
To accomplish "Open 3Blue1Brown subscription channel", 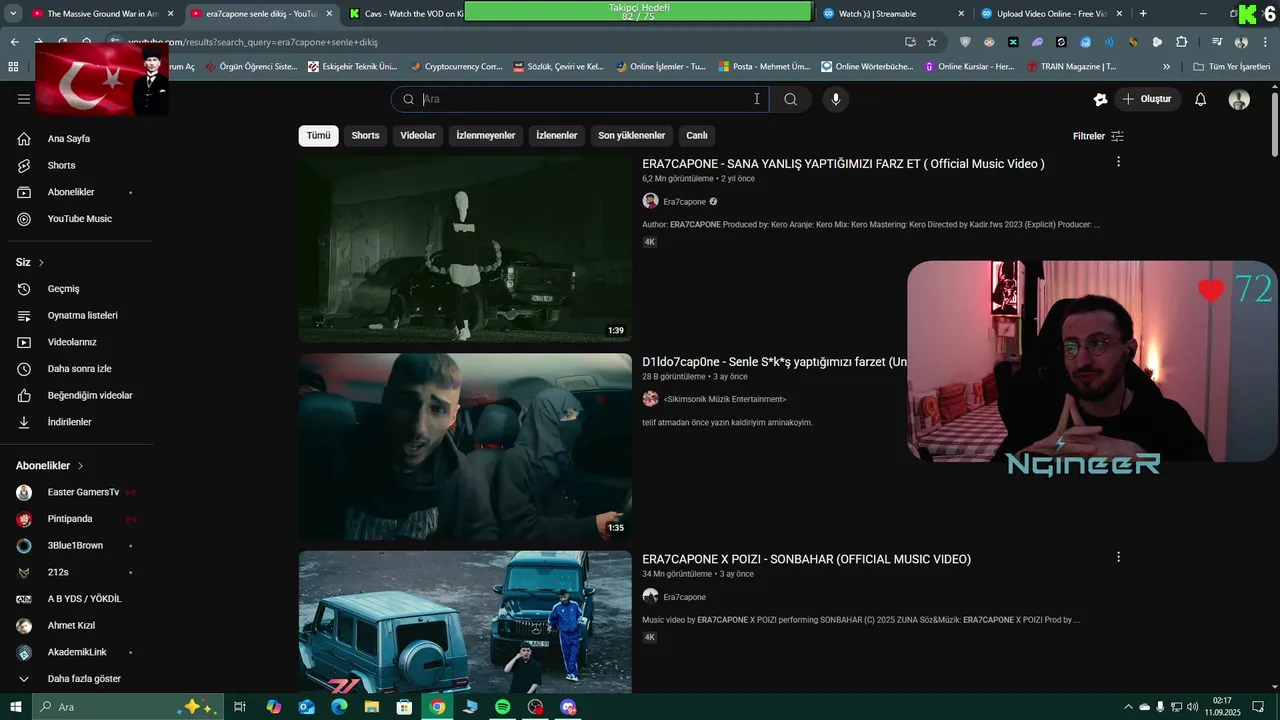I will 77,546.
